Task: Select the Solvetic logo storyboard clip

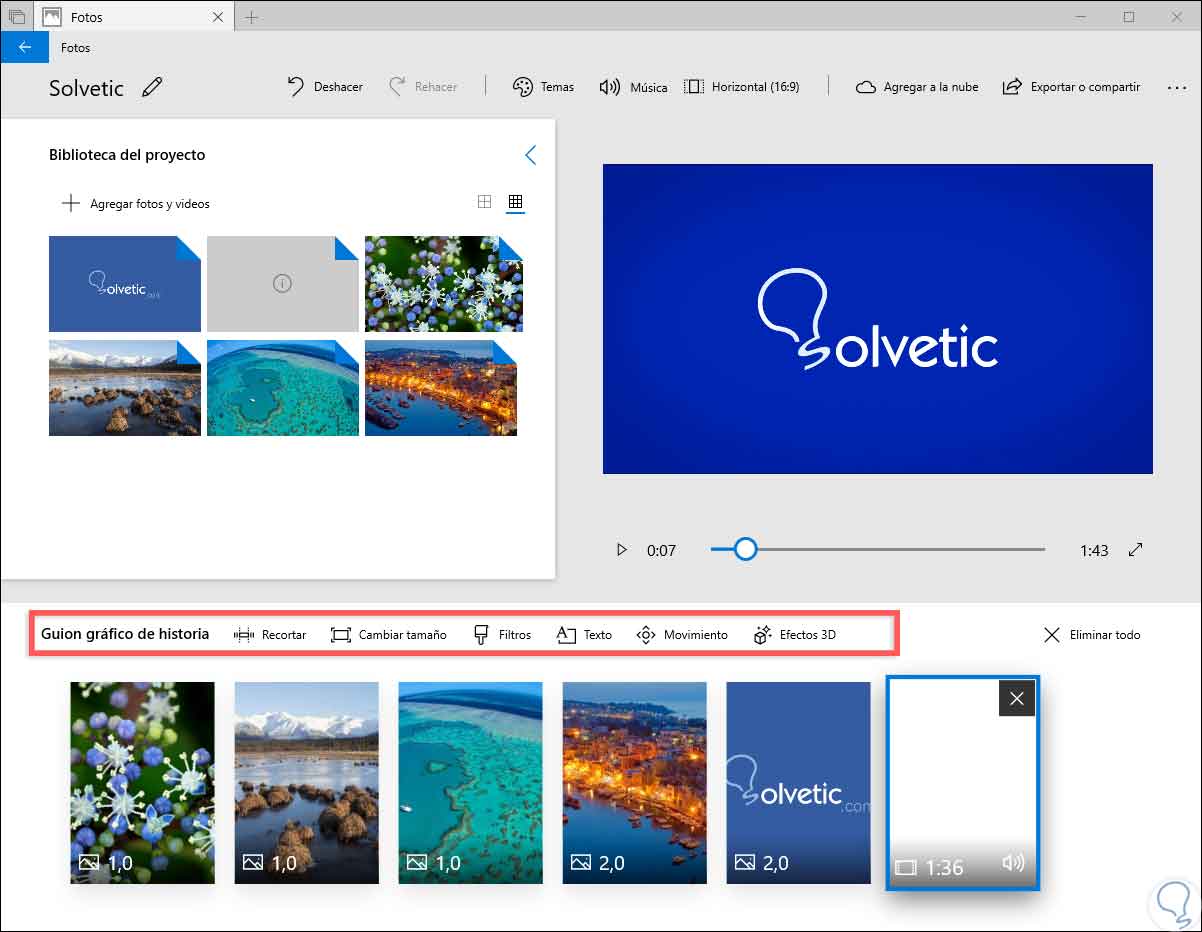Action: click(799, 783)
